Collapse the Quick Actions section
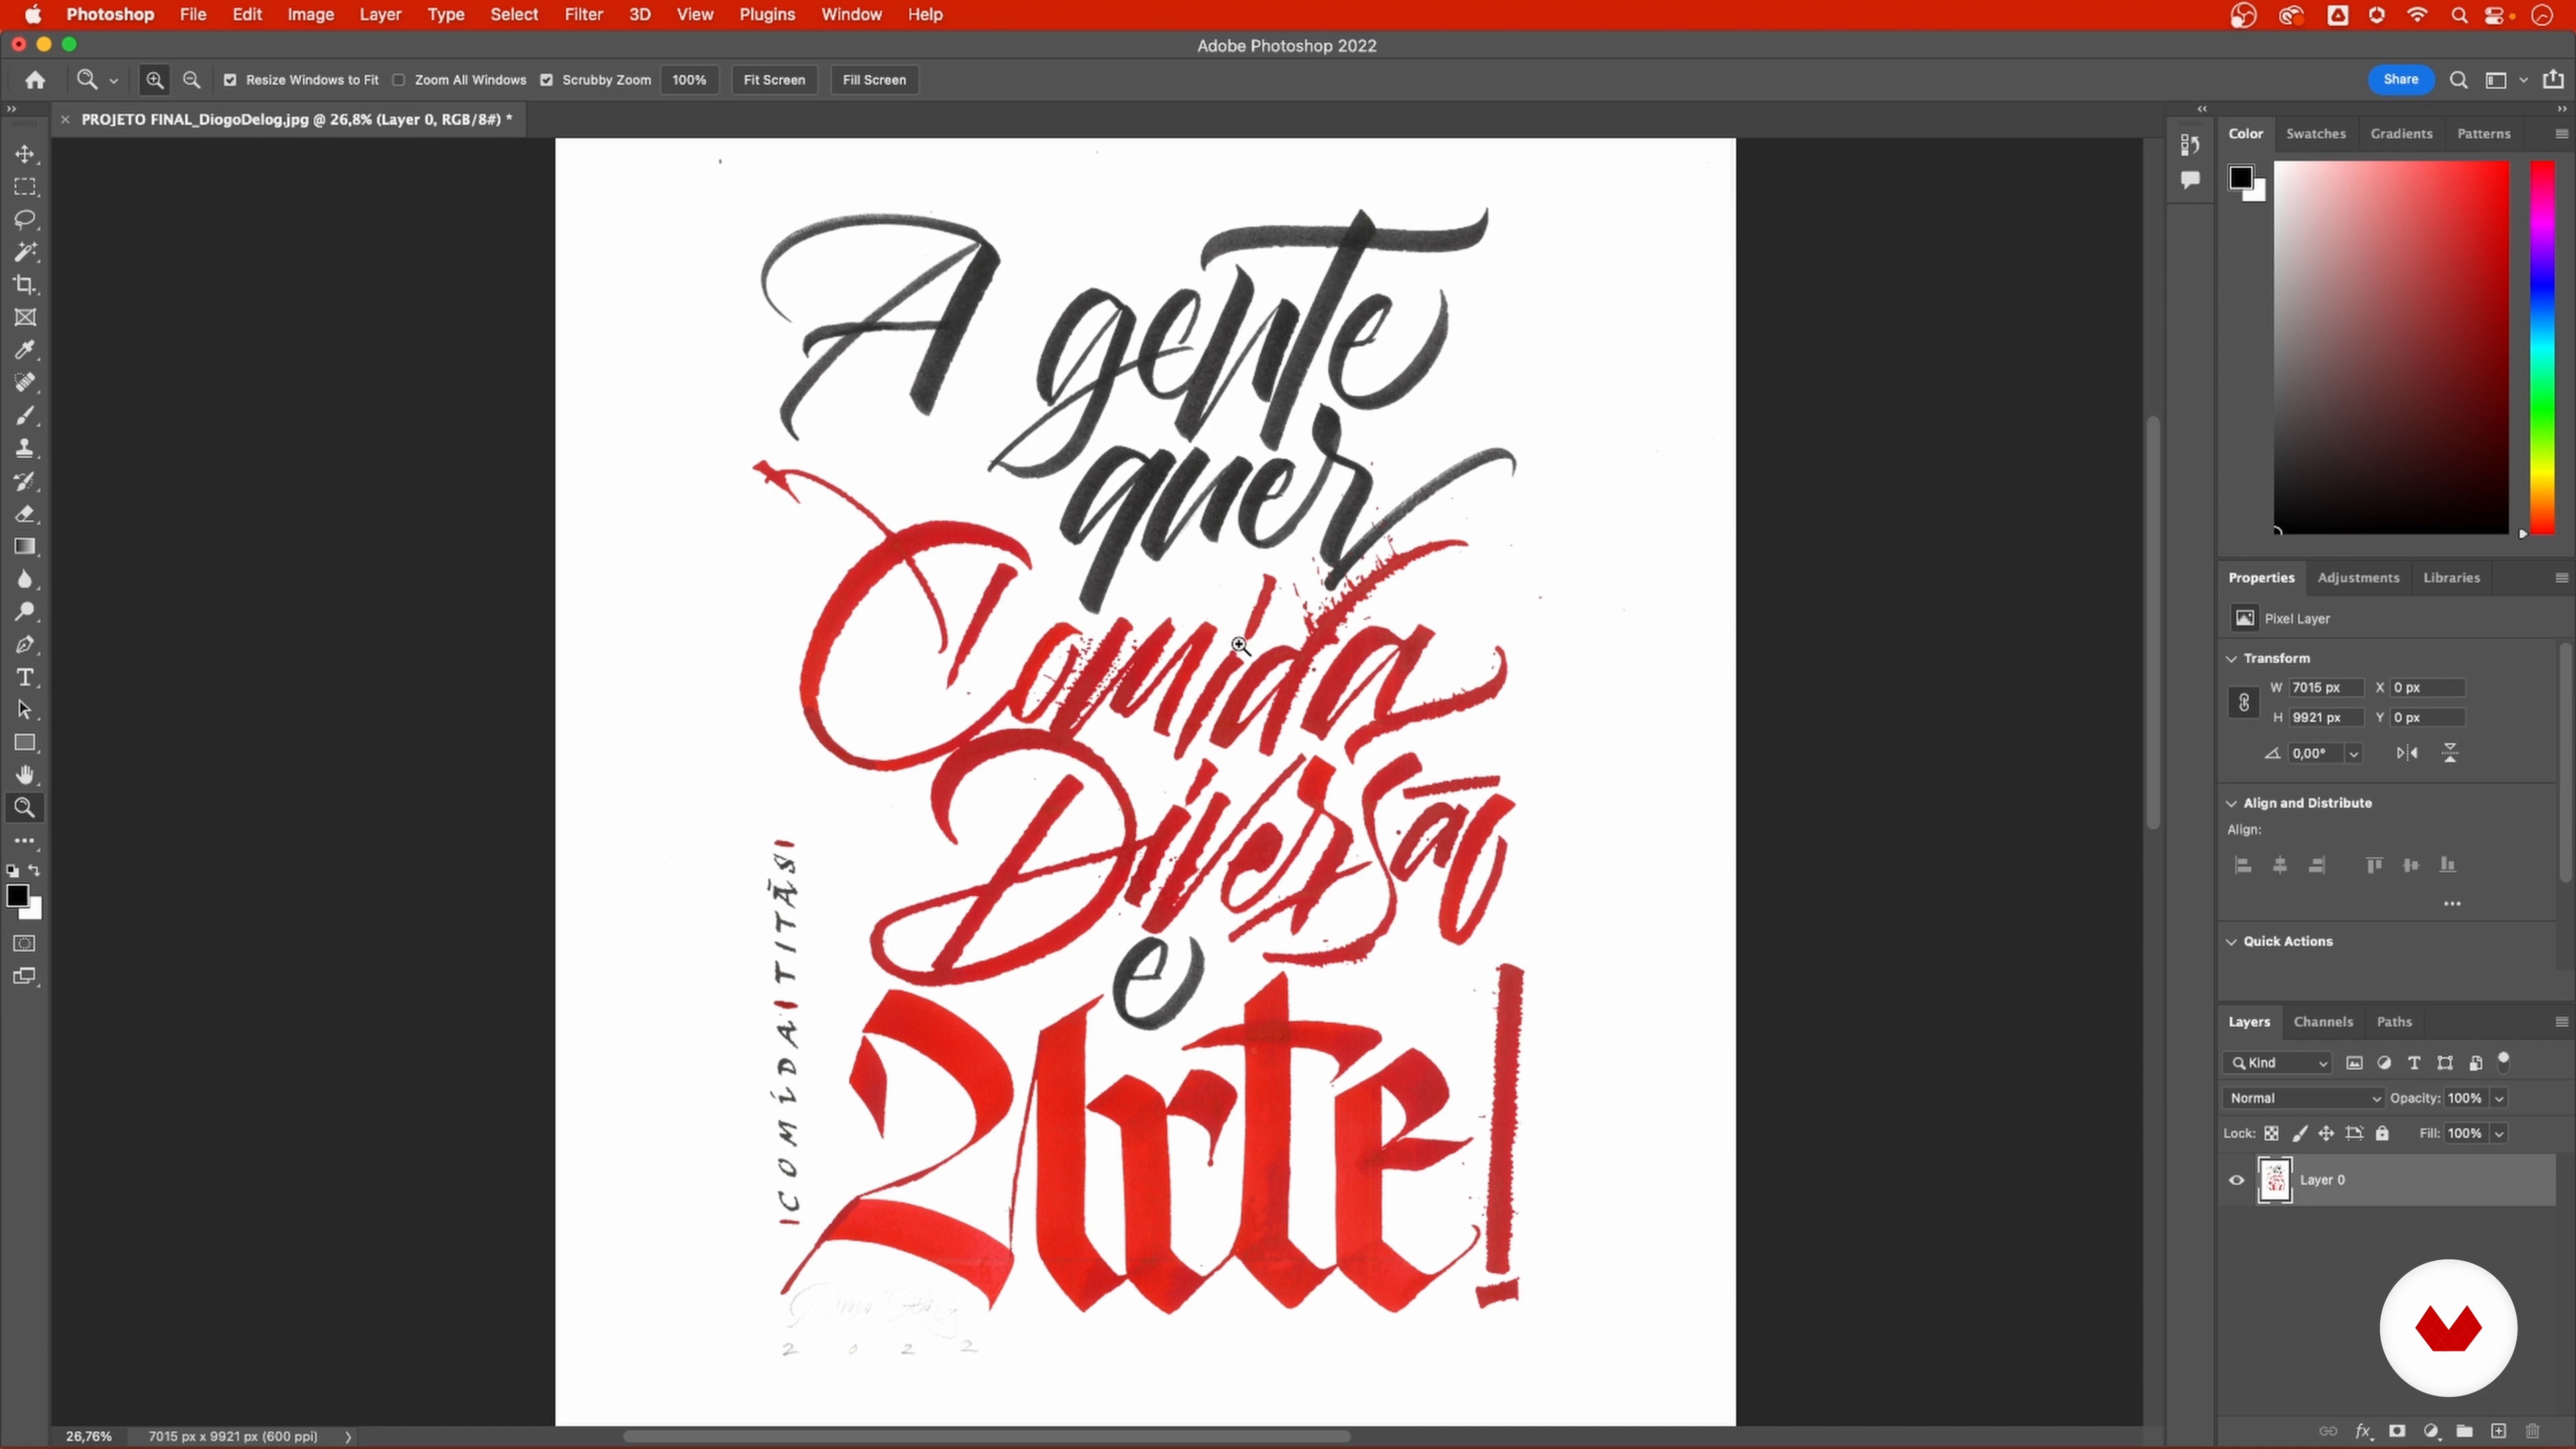Screen dimensions: 2576x1449 pyautogui.click(x=2232, y=941)
